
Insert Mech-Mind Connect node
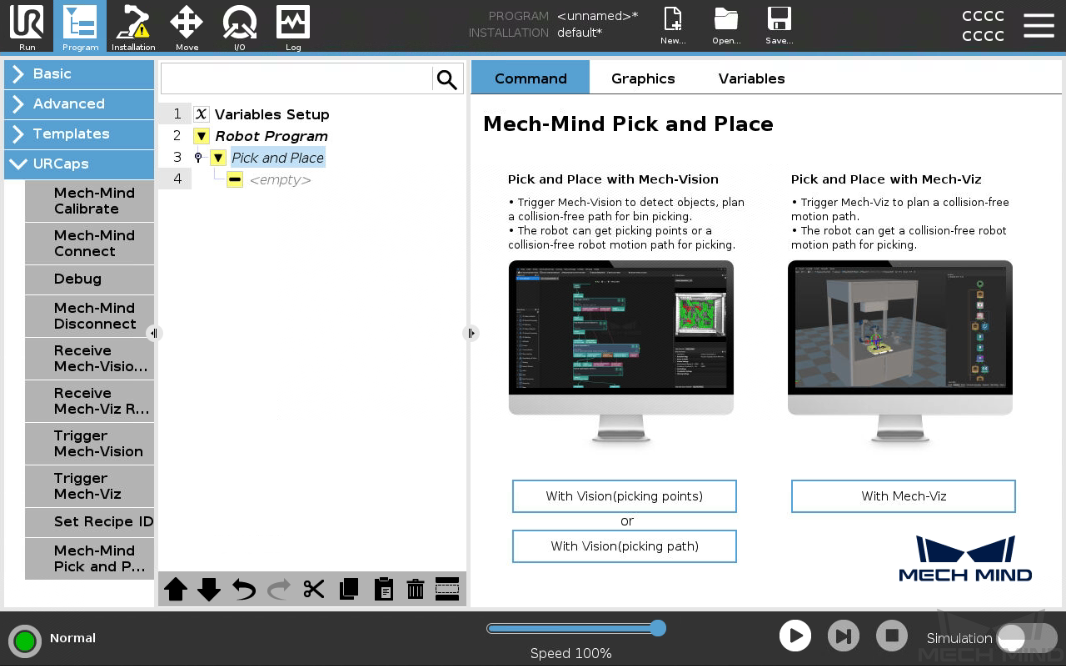pos(90,243)
